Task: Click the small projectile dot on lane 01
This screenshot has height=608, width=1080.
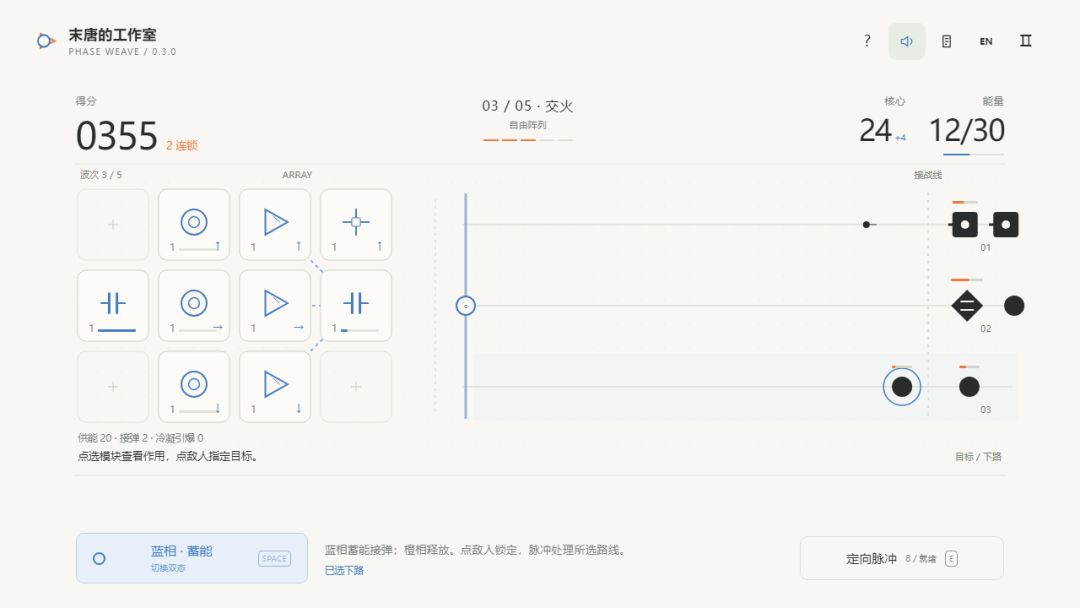Action: coord(866,224)
